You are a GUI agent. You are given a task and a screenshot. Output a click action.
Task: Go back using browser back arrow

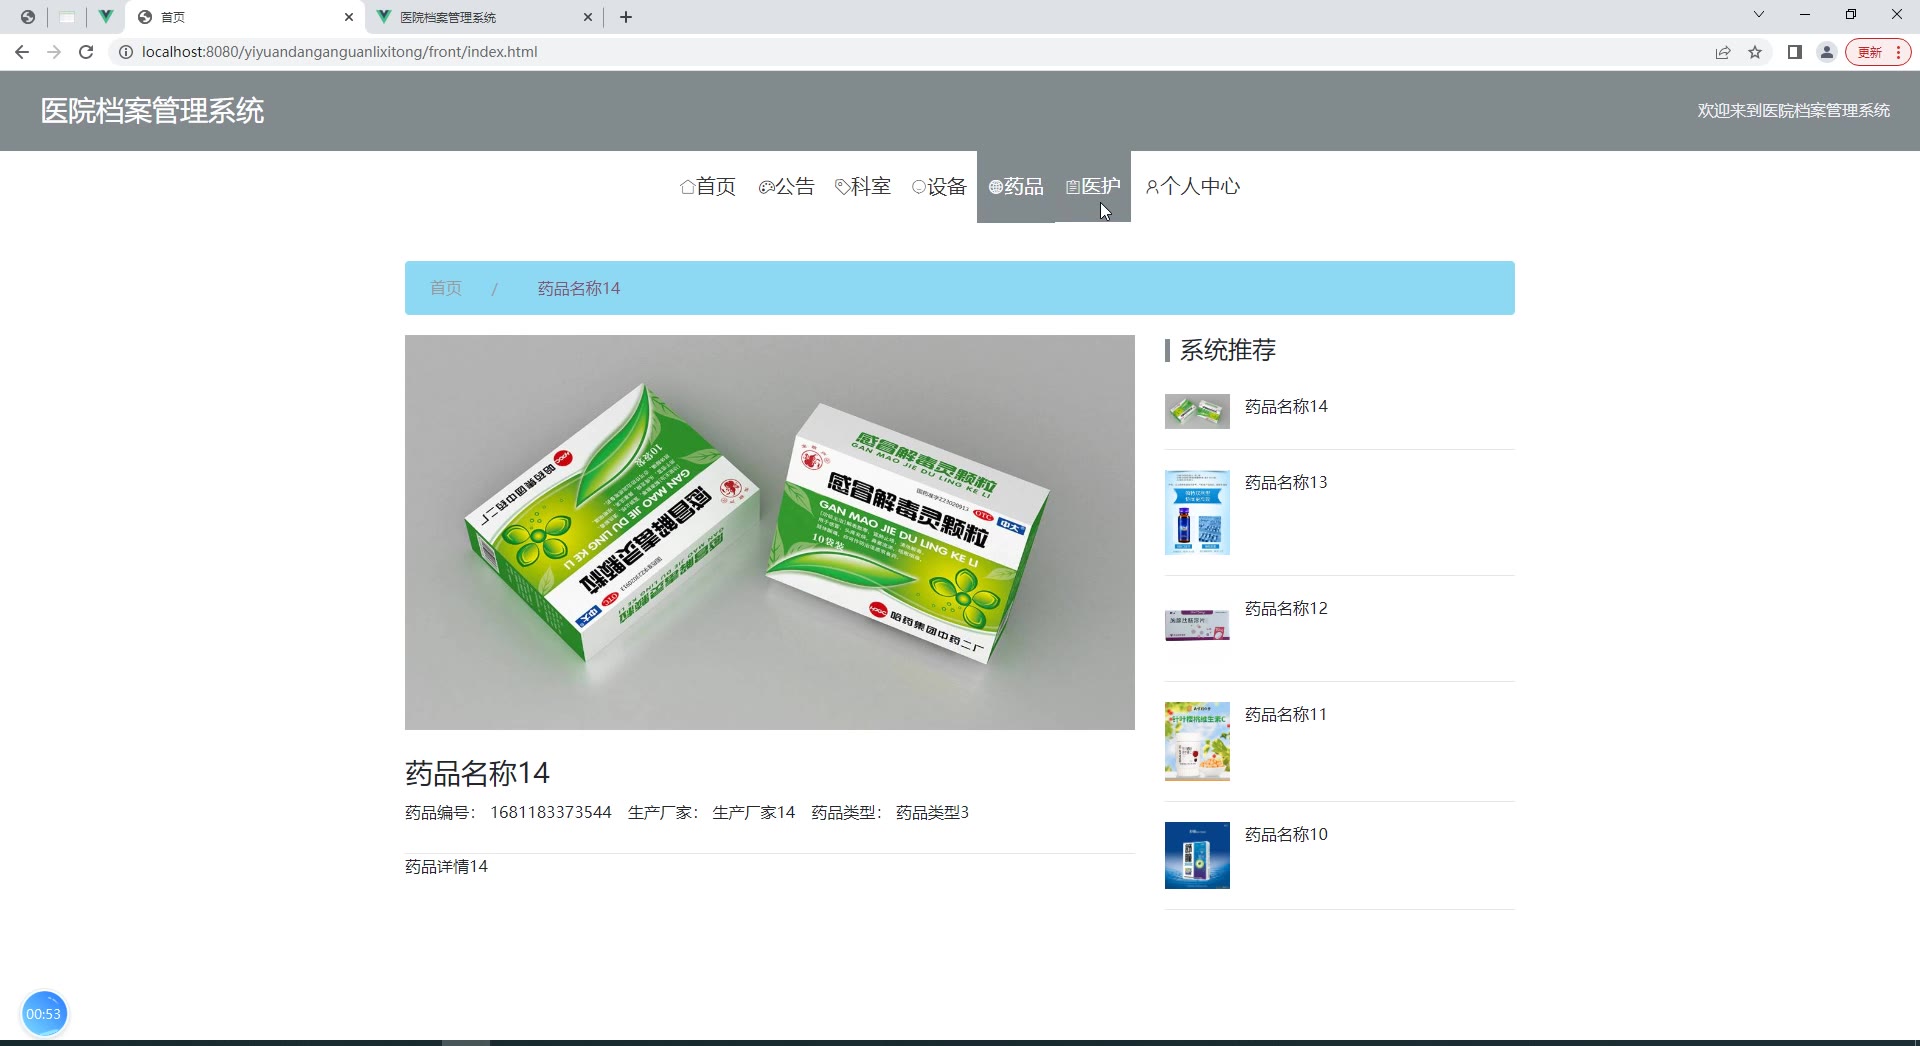click(22, 52)
